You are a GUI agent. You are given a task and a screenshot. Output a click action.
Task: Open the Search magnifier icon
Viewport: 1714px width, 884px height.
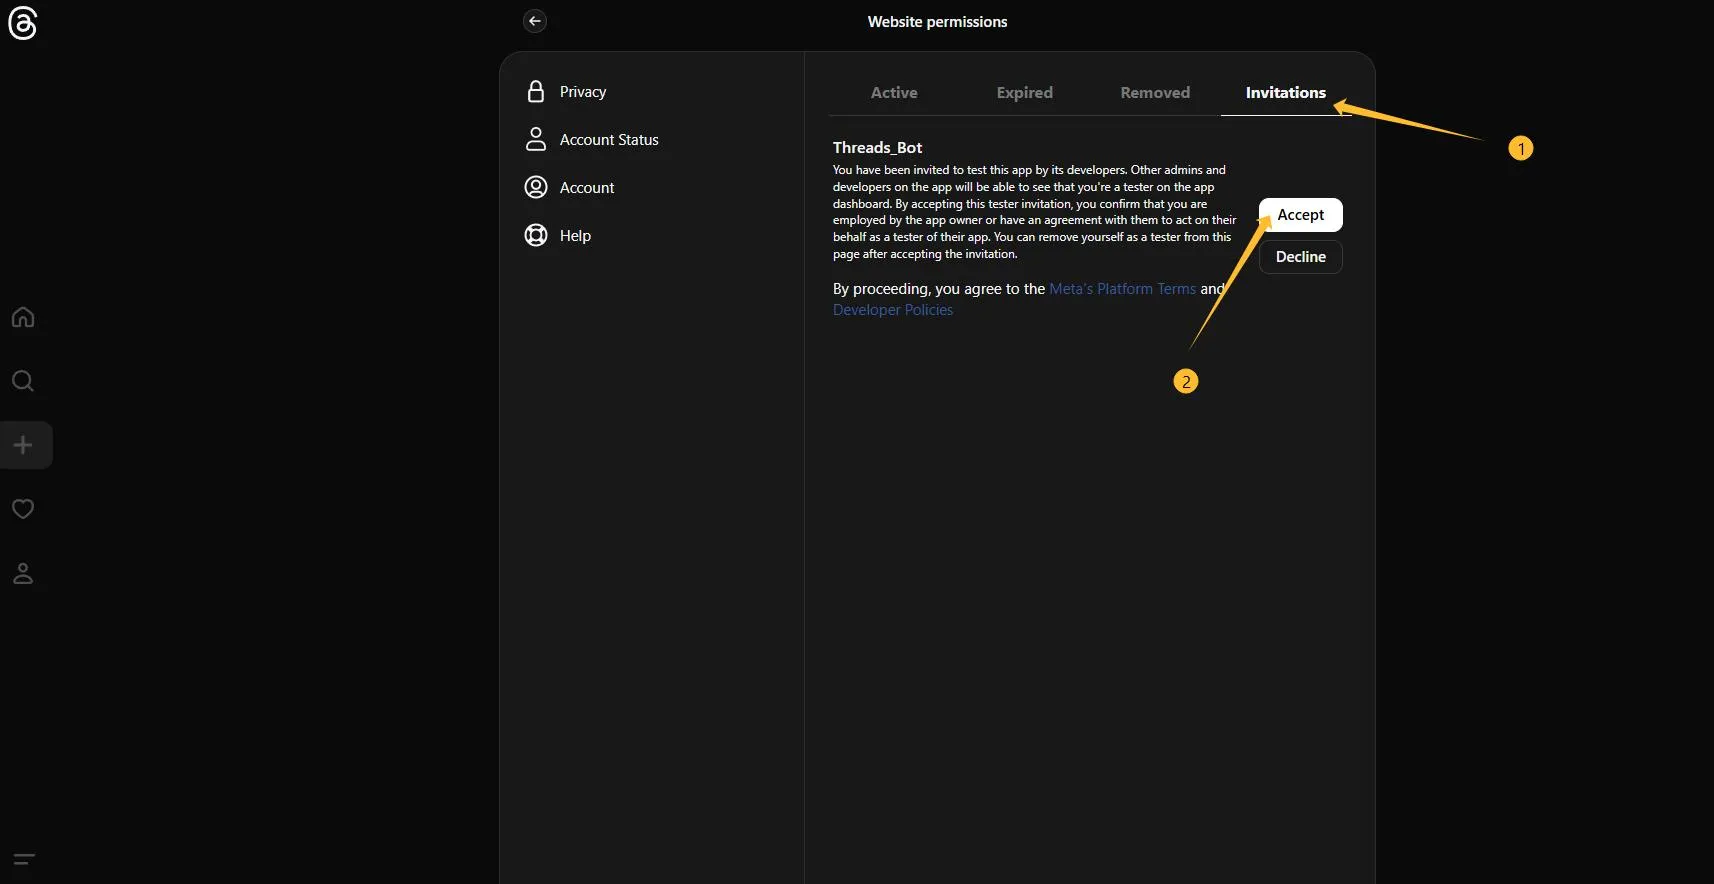(23, 381)
